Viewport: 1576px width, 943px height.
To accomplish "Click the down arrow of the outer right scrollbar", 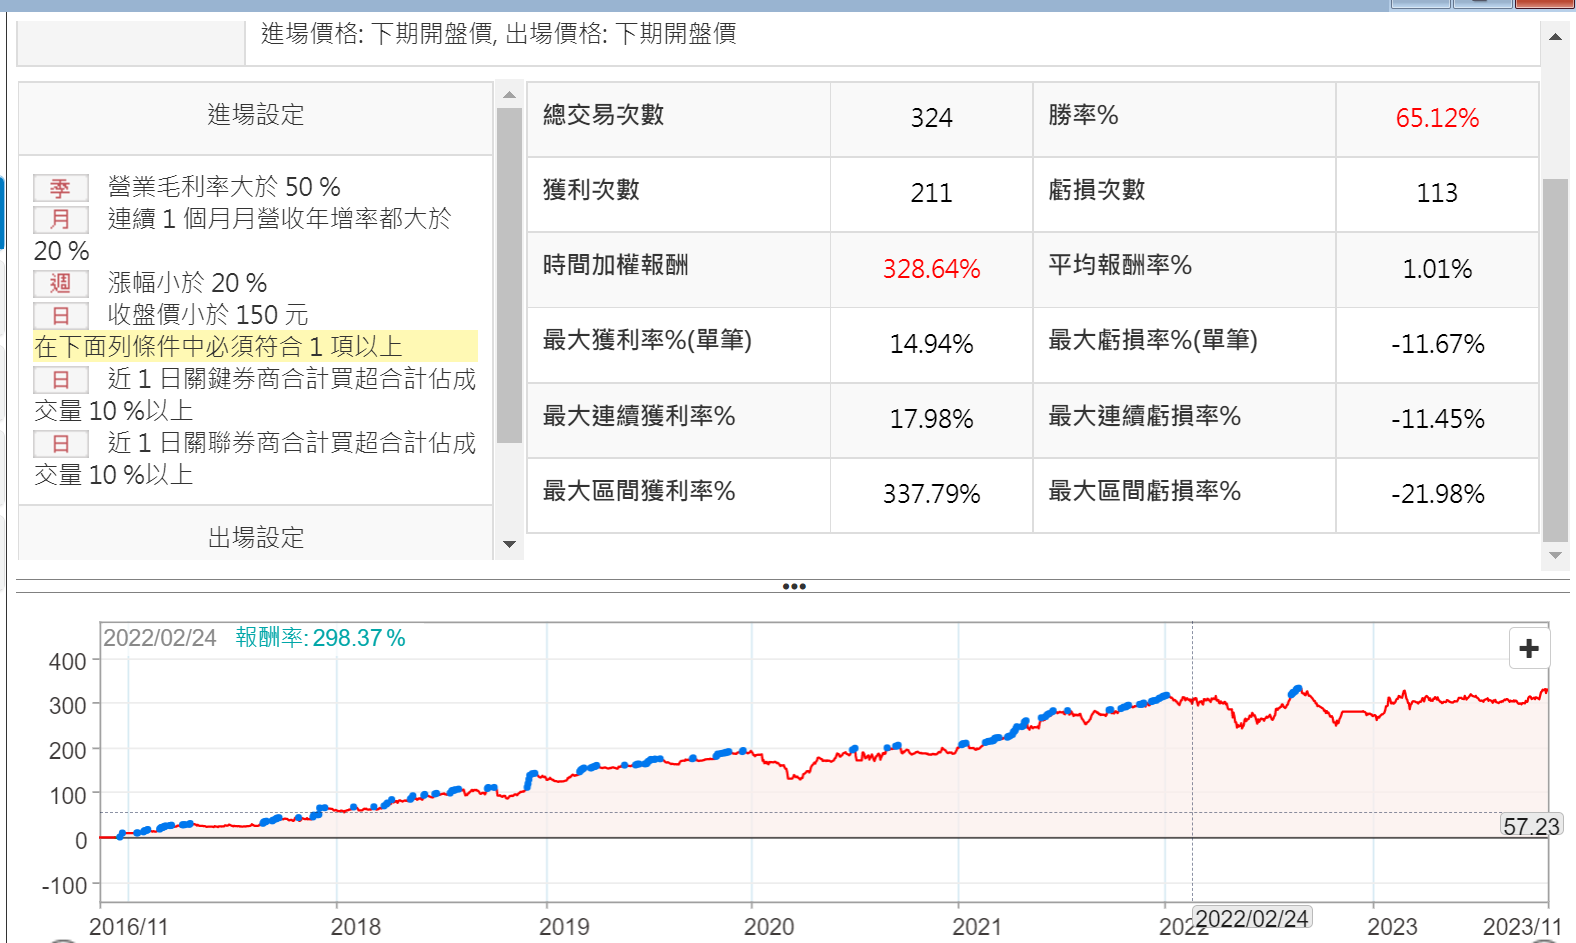I will [x=1555, y=555].
